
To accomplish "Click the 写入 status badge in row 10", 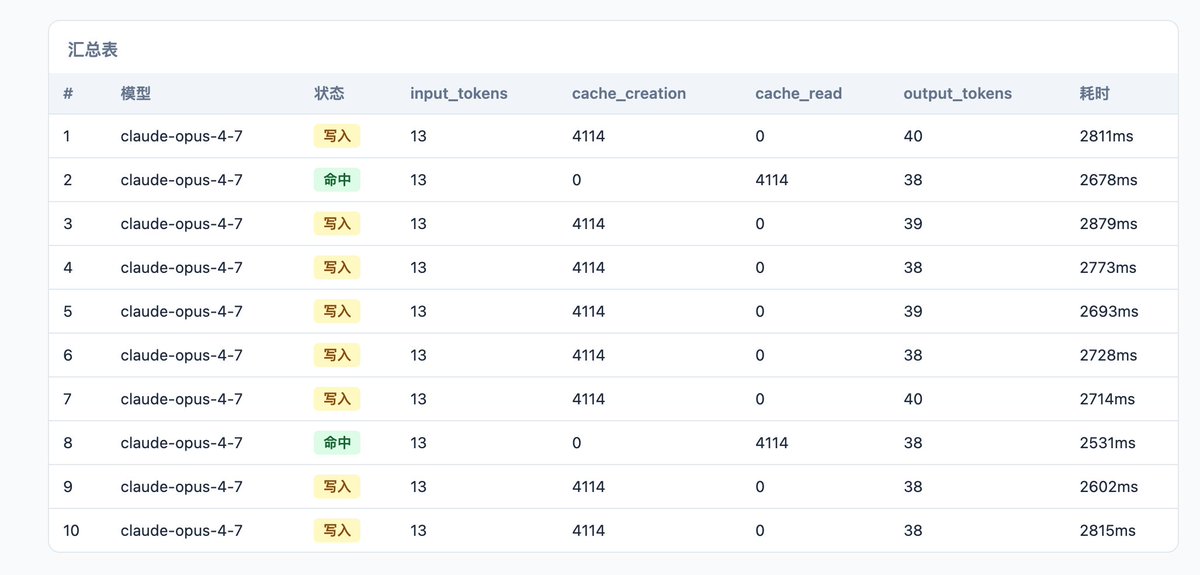I will 337,530.
